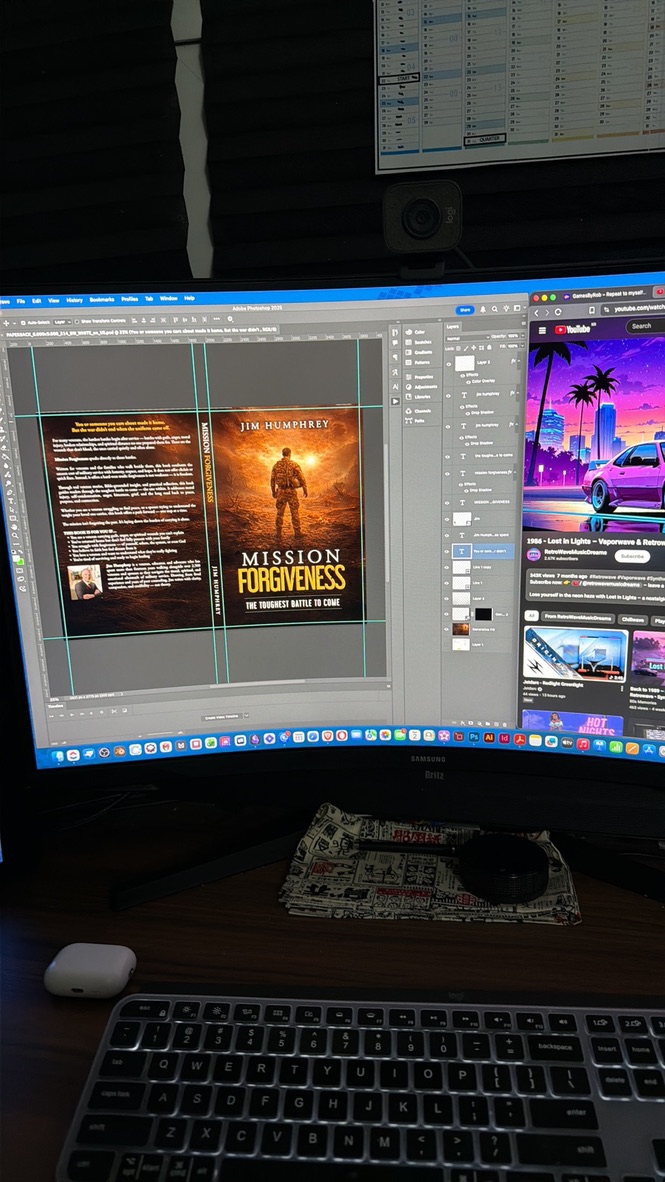Collapse effects arrow on Layer 3
The height and width of the screenshot is (1182, 665).
click(x=519, y=363)
